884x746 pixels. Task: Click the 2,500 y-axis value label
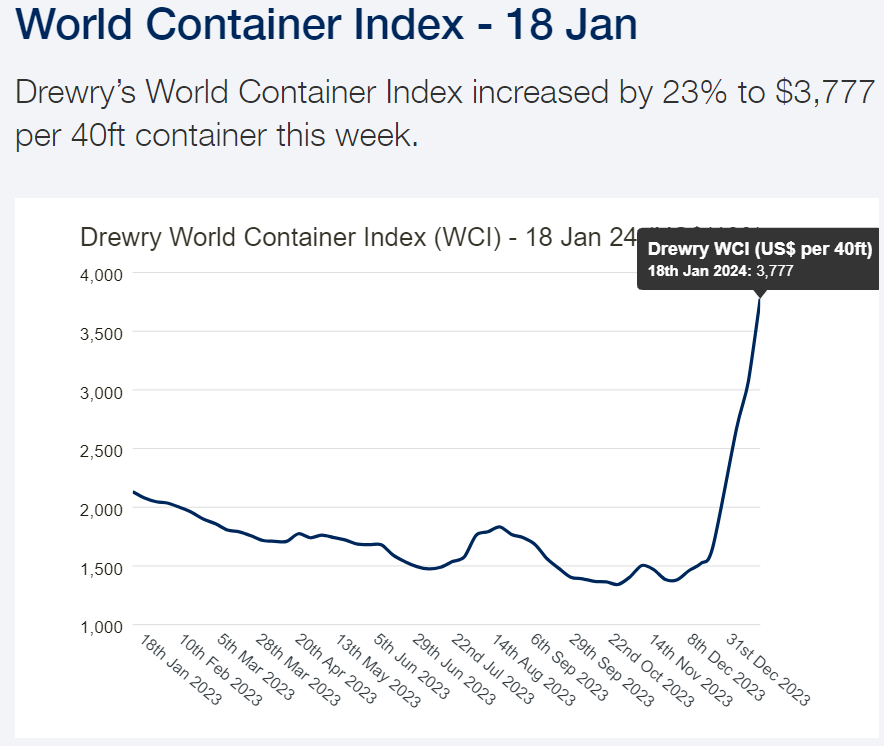[101, 451]
